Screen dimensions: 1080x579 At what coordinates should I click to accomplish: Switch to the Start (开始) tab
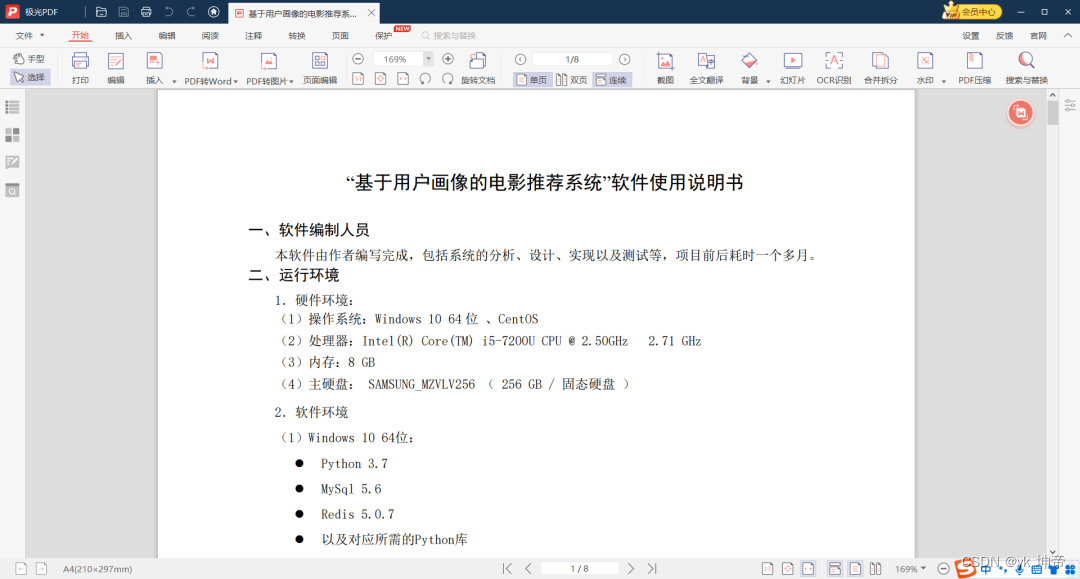[81, 36]
